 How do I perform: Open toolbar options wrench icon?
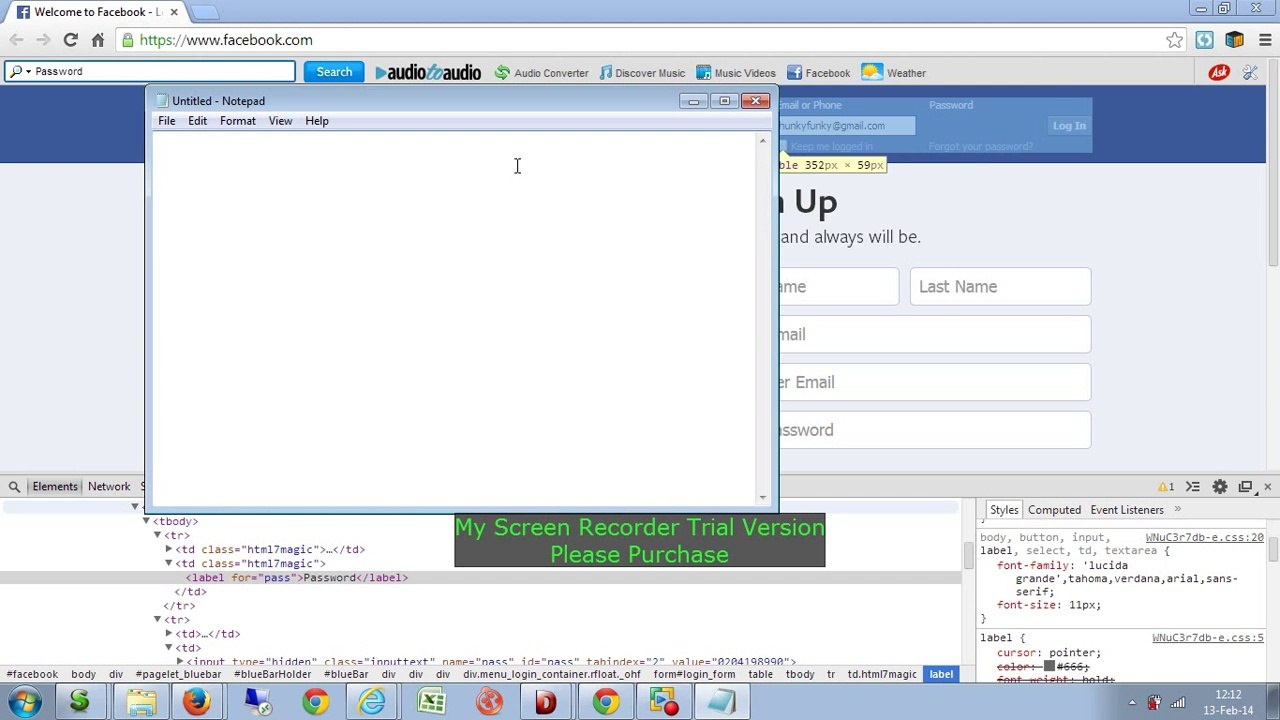[1250, 72]
